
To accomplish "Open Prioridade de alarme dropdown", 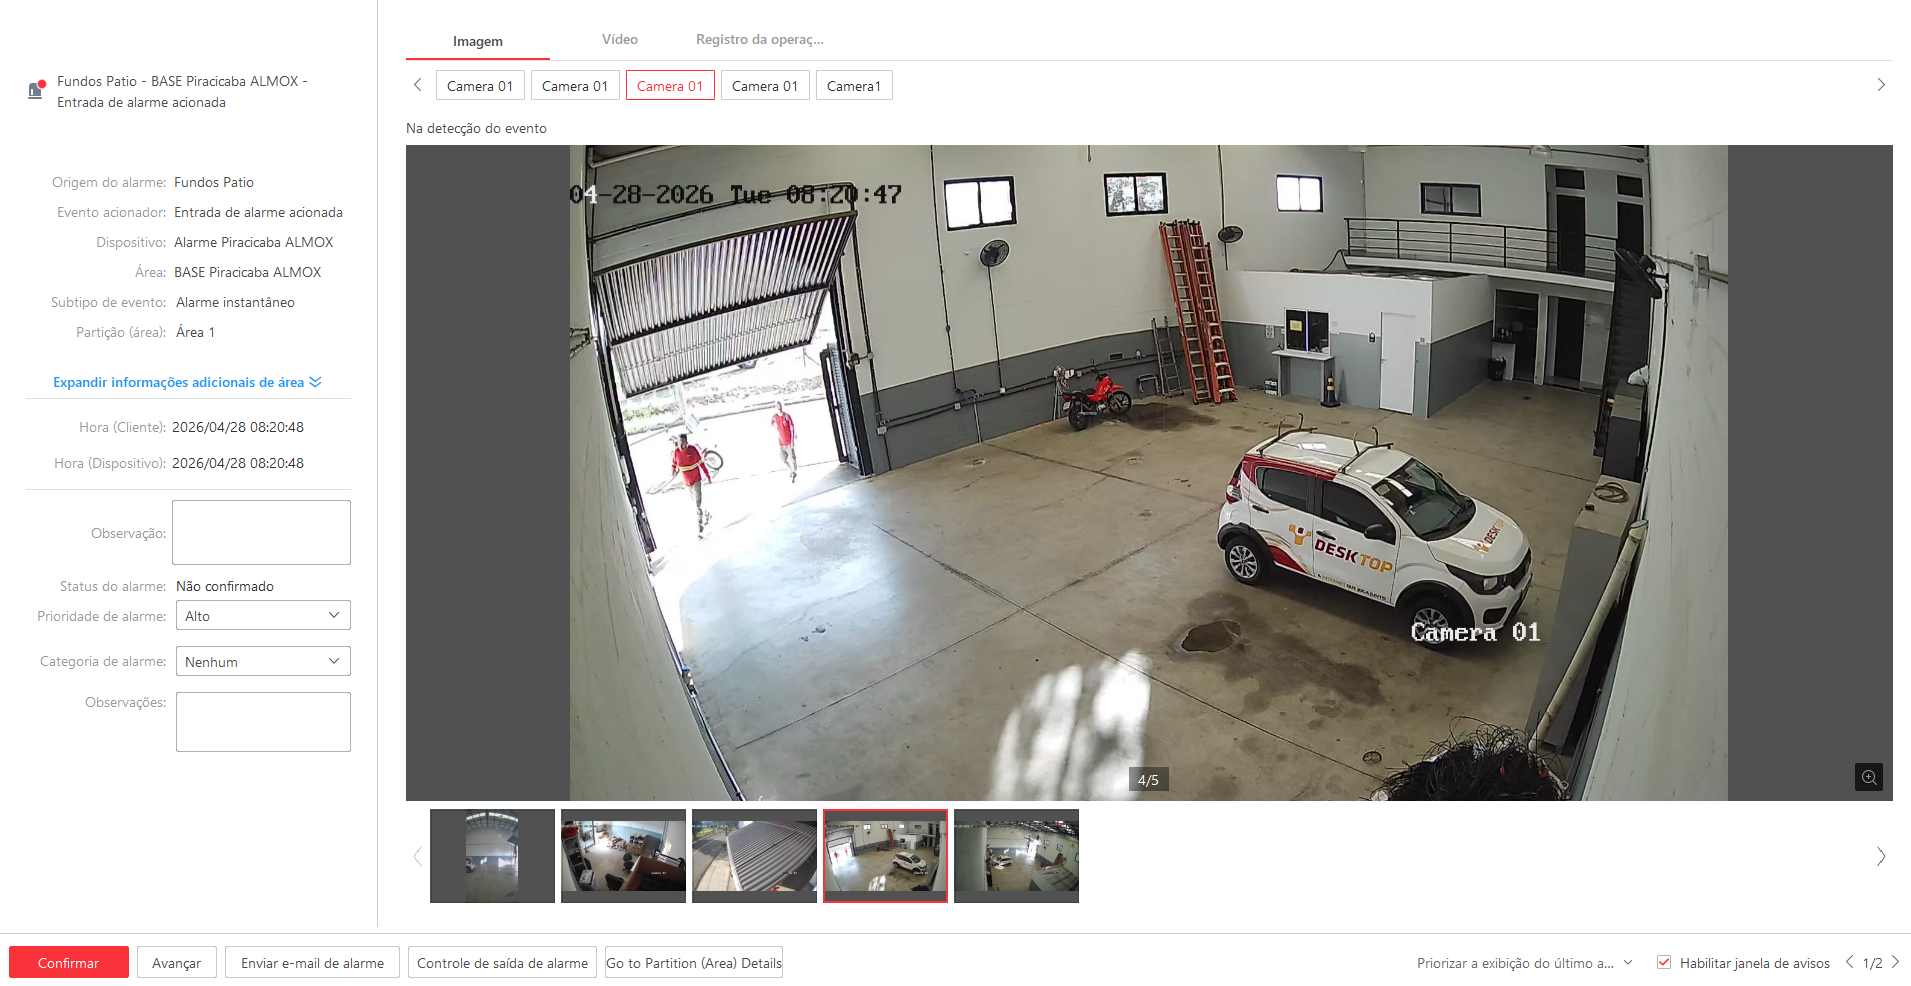I will click(x=263, y=616).
